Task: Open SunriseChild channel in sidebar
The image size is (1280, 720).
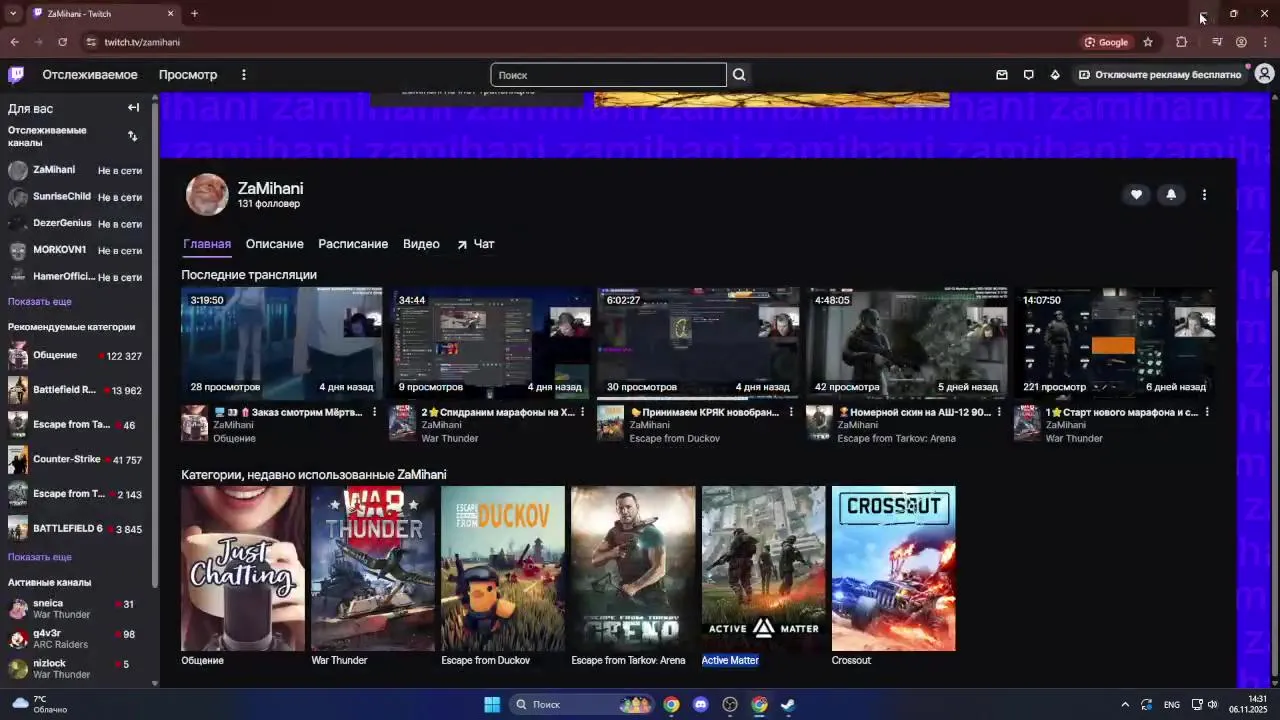Action: coord(75,197)
